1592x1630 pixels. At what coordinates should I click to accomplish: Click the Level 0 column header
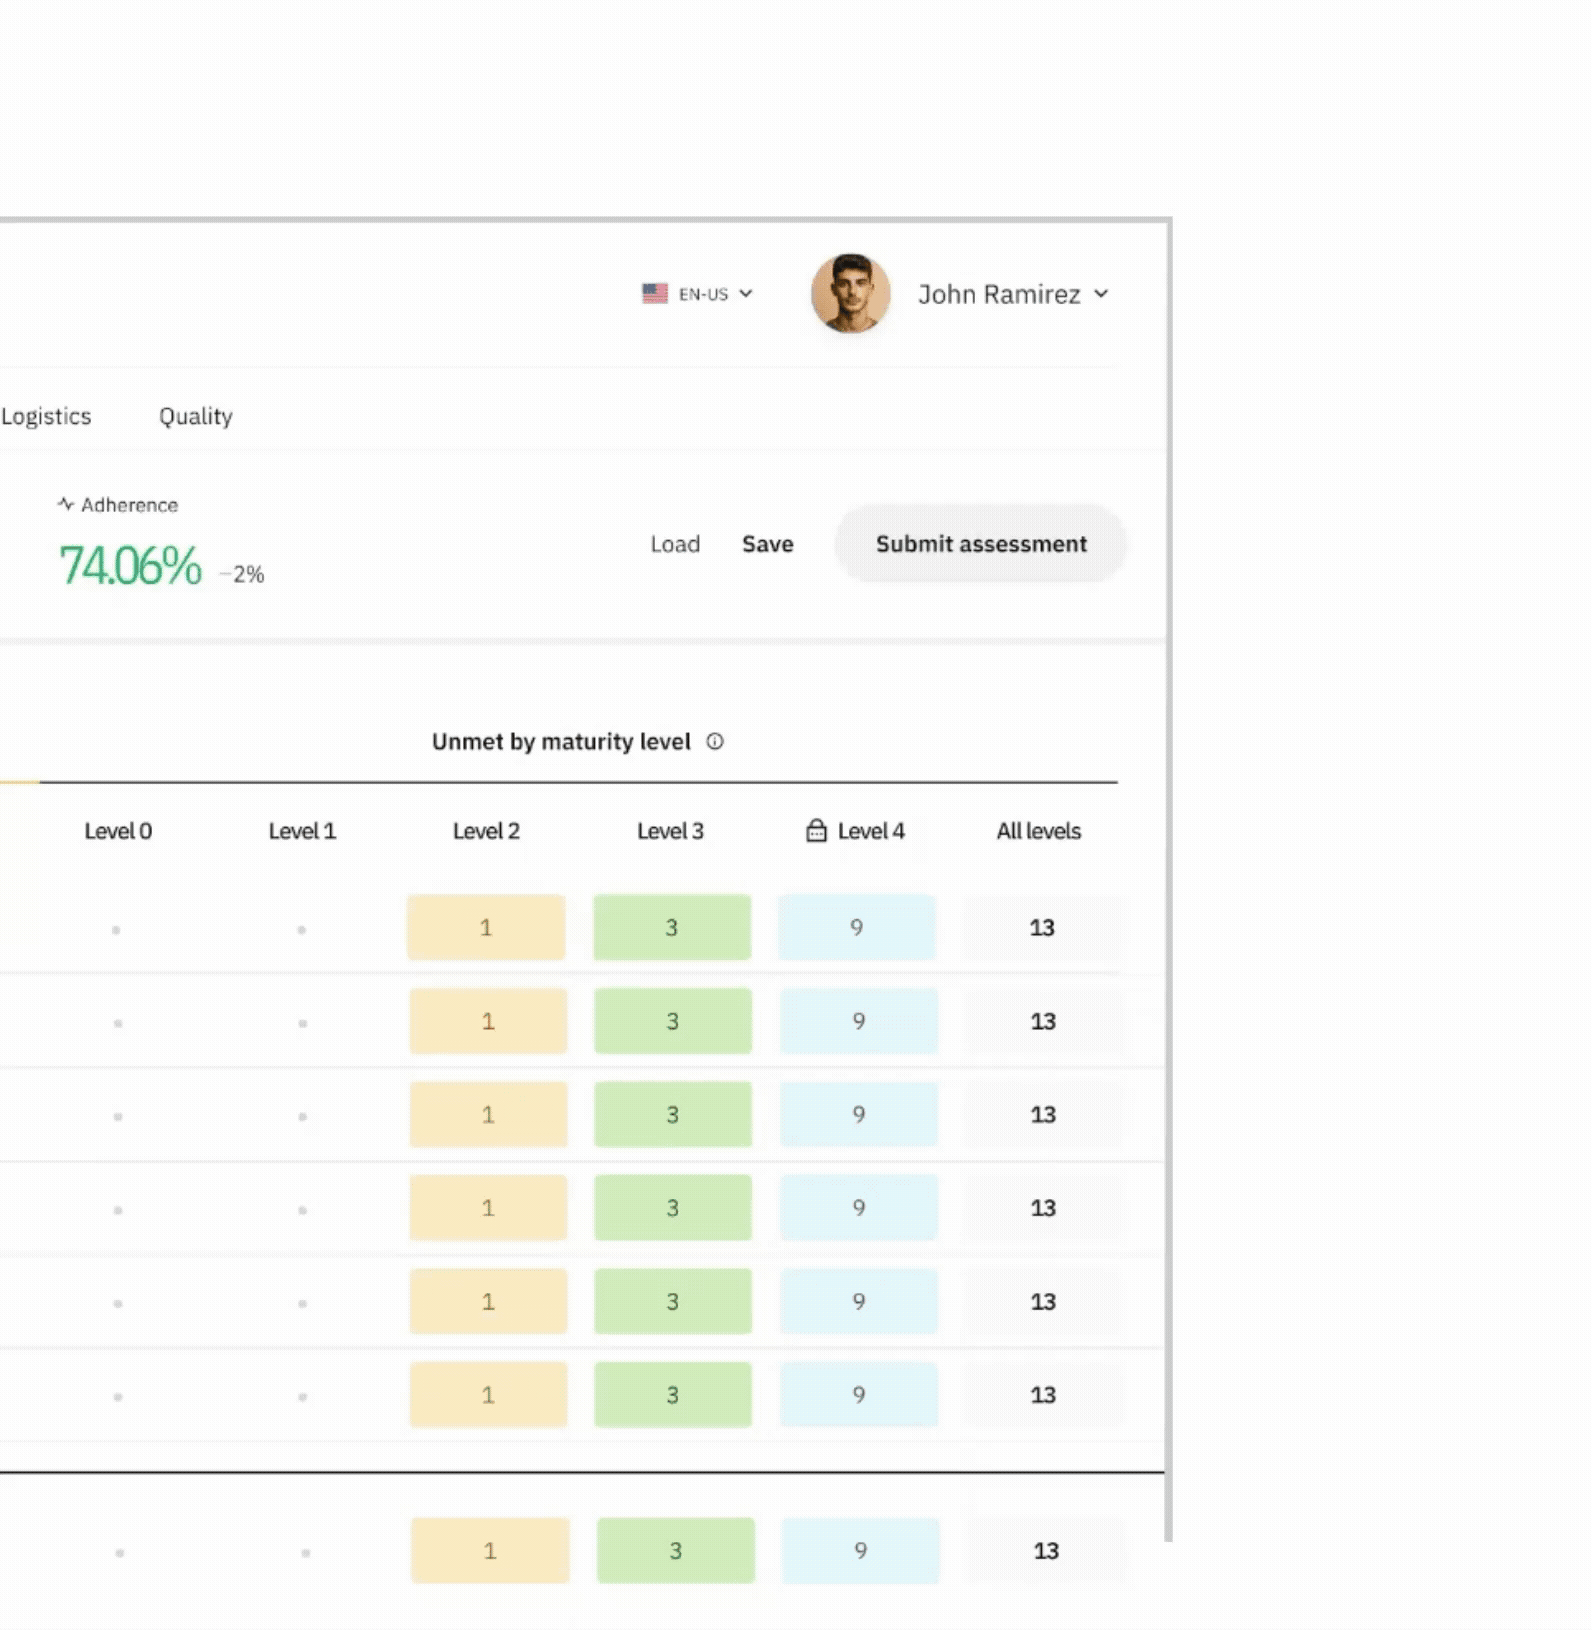point(118,831)
